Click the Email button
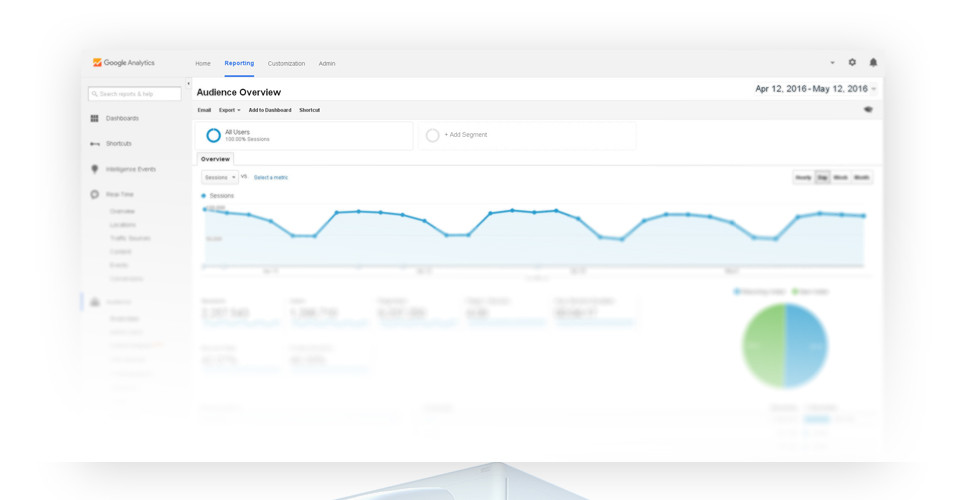 [x=204, y=110]
